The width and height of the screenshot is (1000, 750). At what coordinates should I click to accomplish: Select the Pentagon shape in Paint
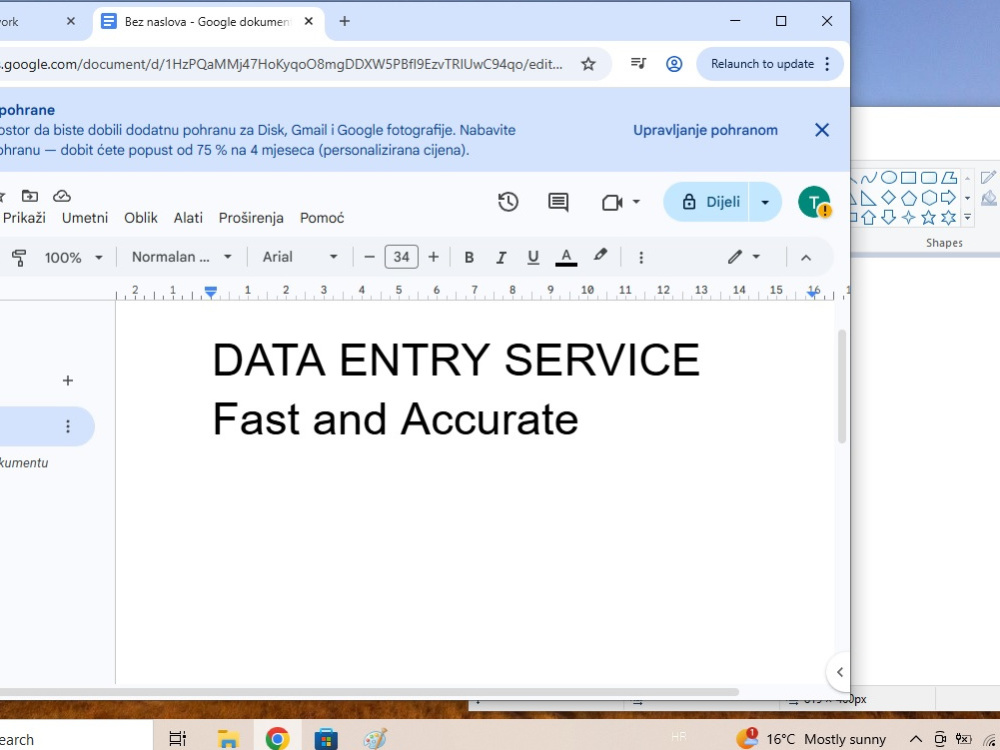click(909, 198)
